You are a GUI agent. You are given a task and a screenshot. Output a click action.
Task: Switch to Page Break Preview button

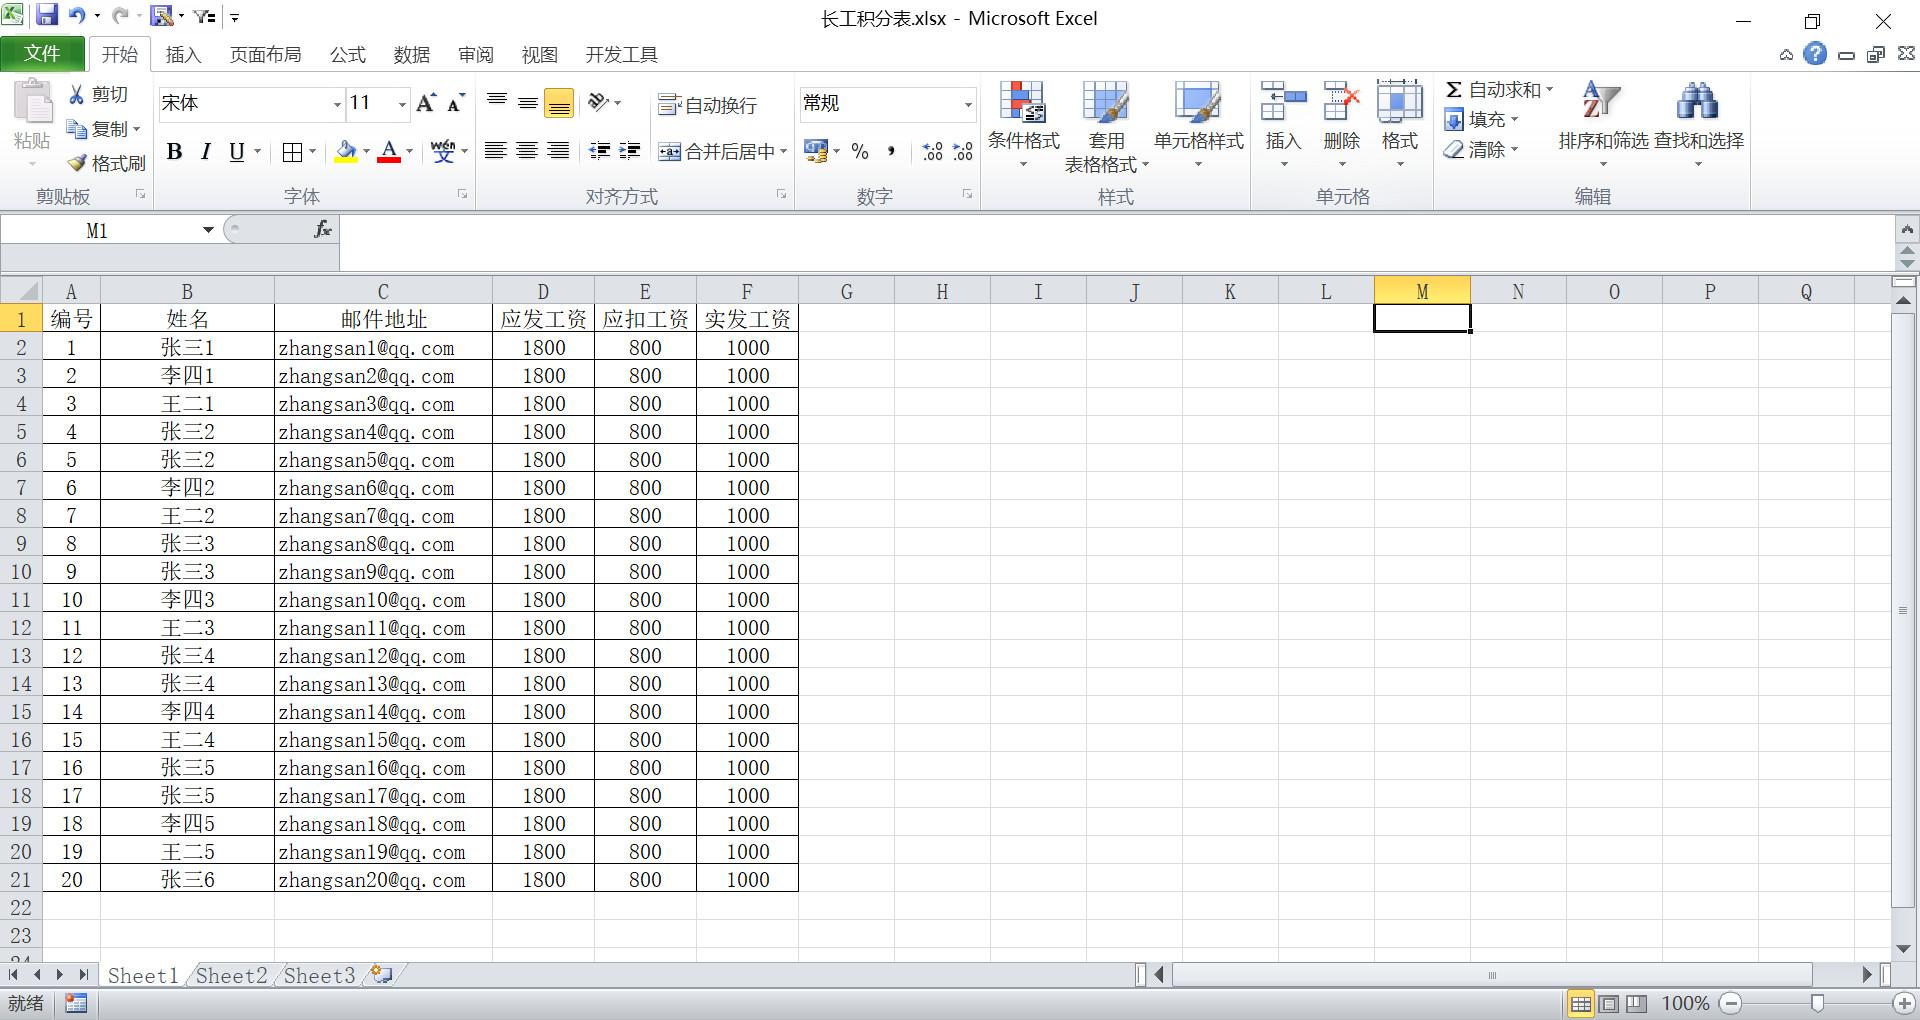[x=1636, y=1004]
